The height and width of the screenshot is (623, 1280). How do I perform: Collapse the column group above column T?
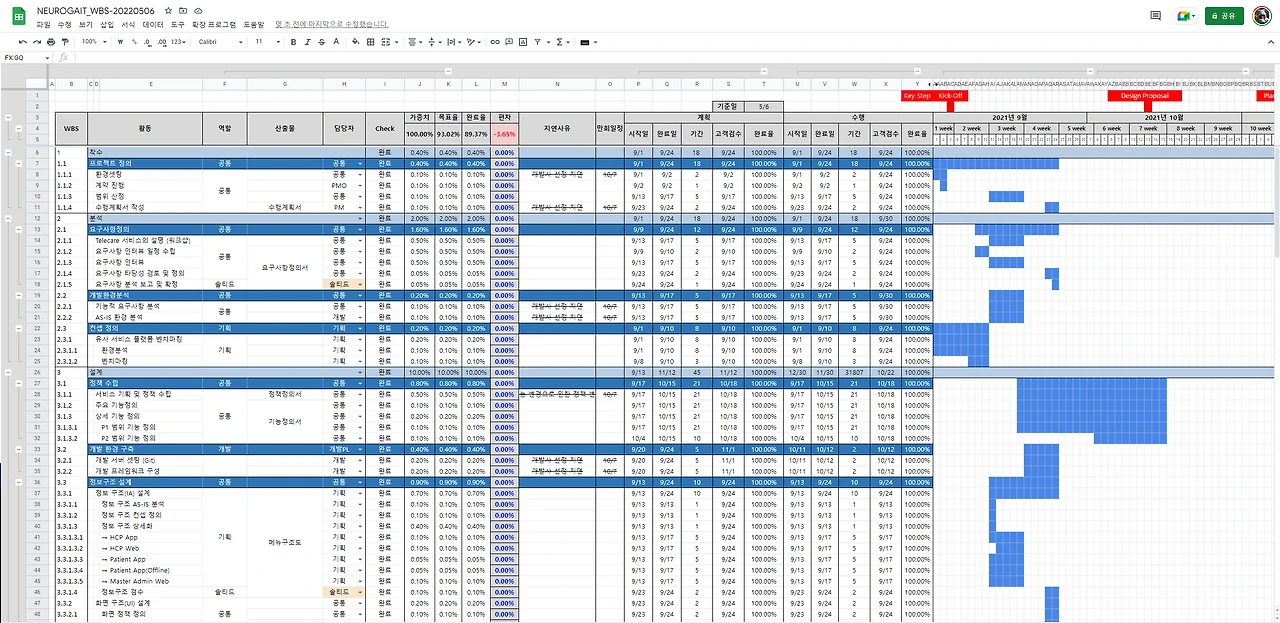(763, 72)
